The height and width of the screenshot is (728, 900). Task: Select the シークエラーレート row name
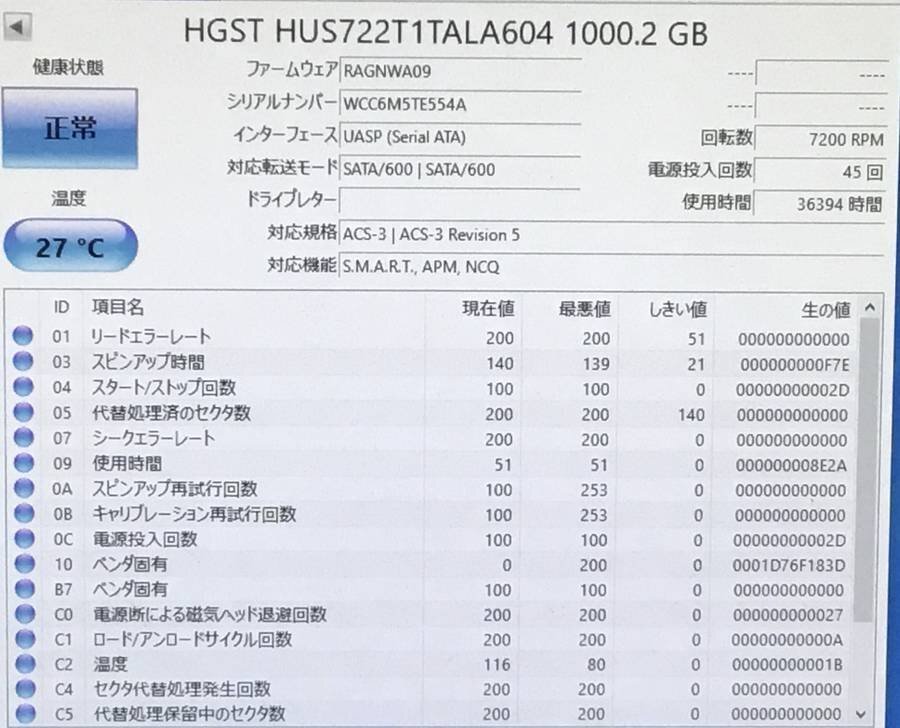(154, 438)
